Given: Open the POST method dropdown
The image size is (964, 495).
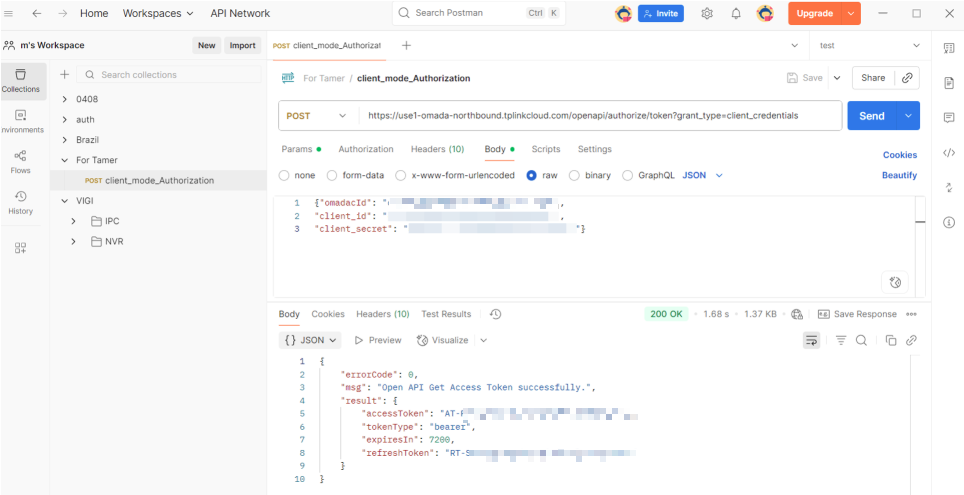Looking at the screenshot, I should (318, 116).
